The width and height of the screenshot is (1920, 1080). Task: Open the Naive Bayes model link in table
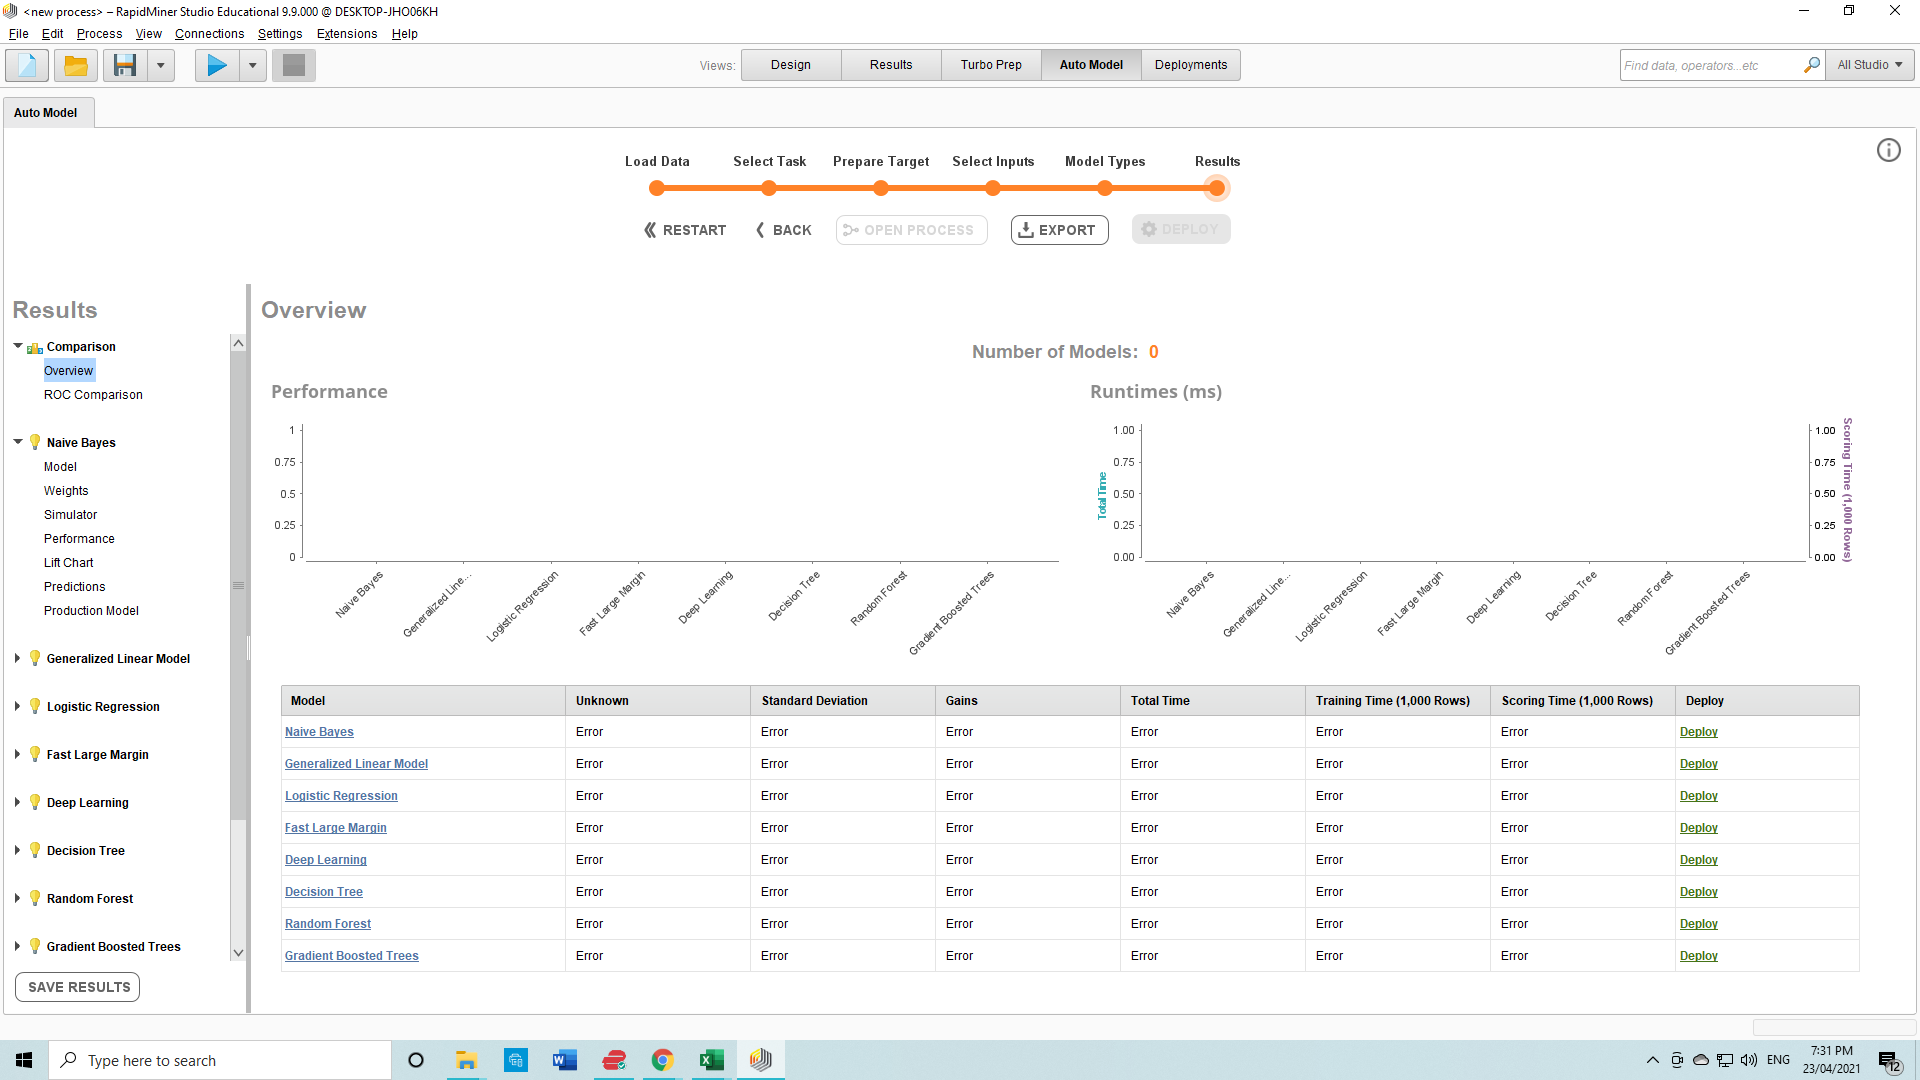coord(319,732)
